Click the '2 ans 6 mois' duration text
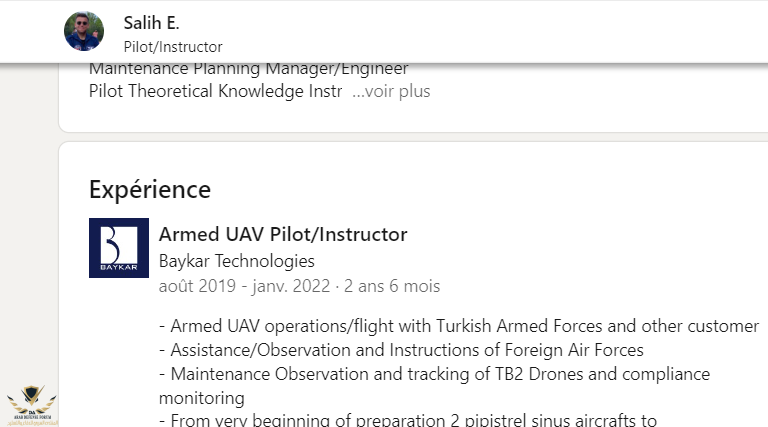Viewport: 768px width, 427px height. 392,286
